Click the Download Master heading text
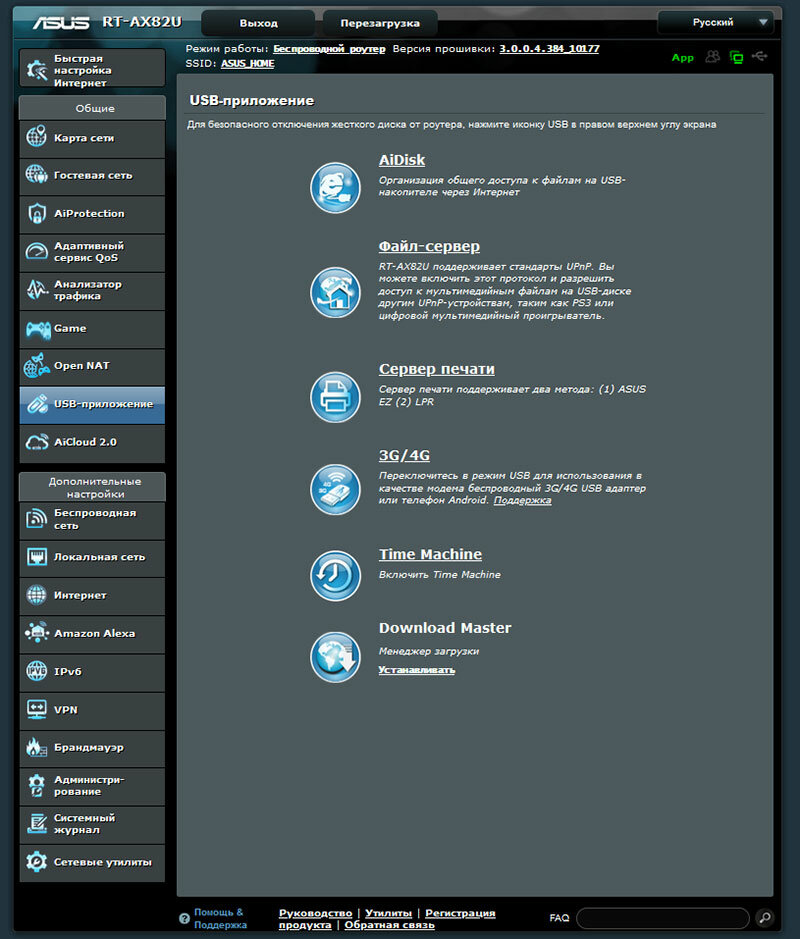Viewport: 800px width, 939px height. pyautogui.click(x=445, y=628)
